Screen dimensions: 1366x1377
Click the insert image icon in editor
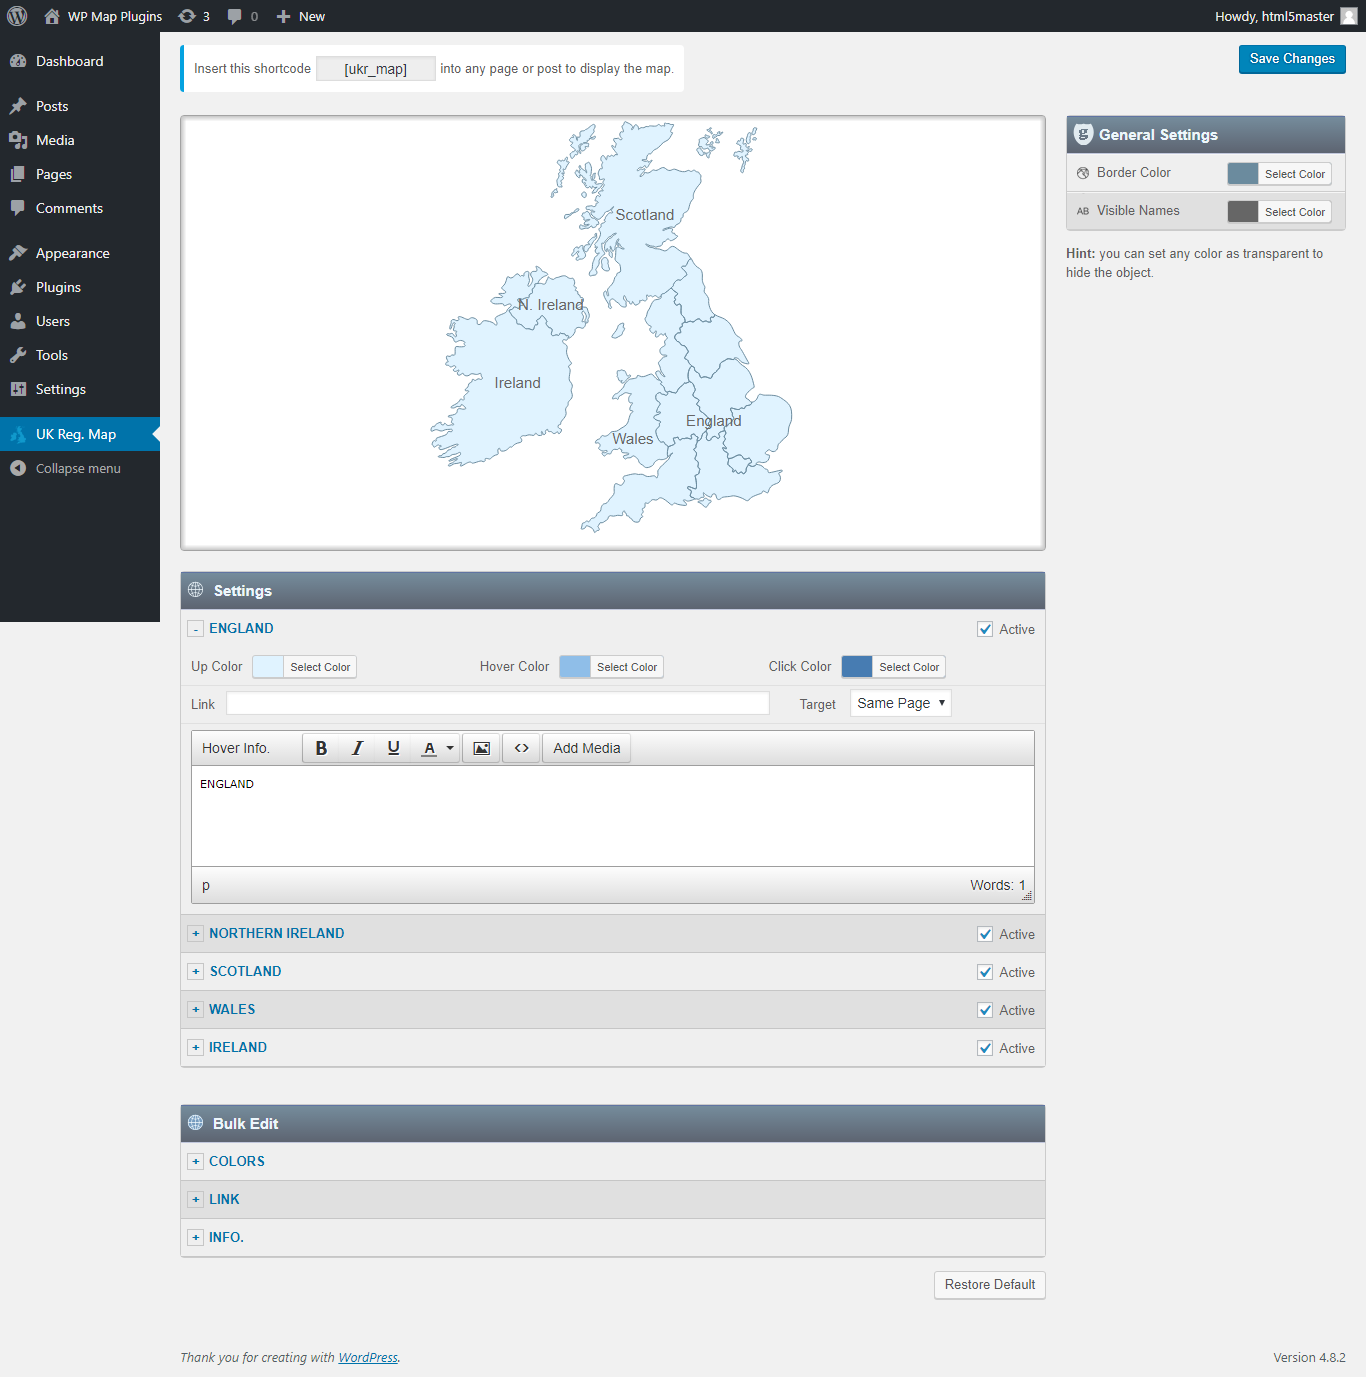[x=481, y=748]
